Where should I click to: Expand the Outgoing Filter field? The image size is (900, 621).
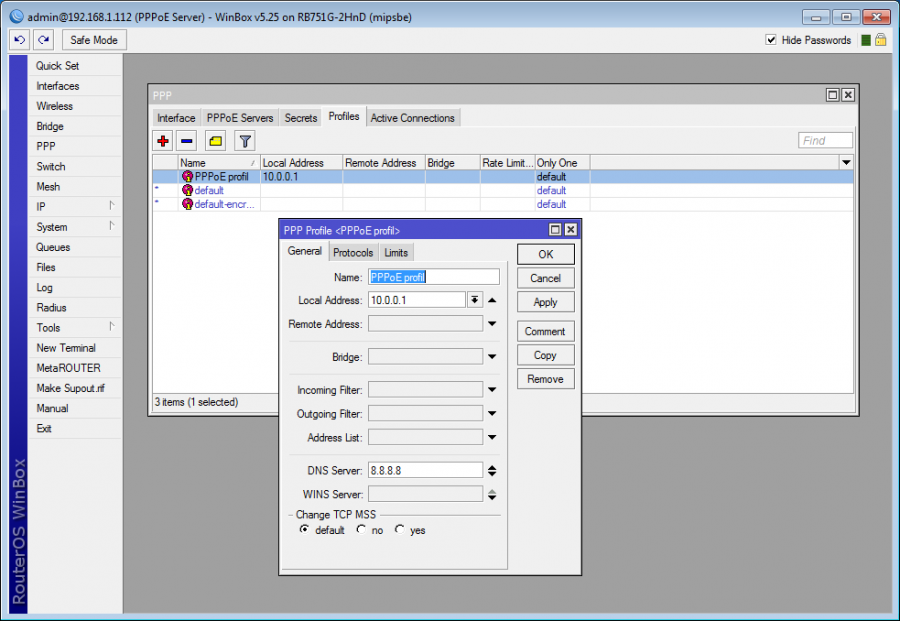(x=492, y=413)
